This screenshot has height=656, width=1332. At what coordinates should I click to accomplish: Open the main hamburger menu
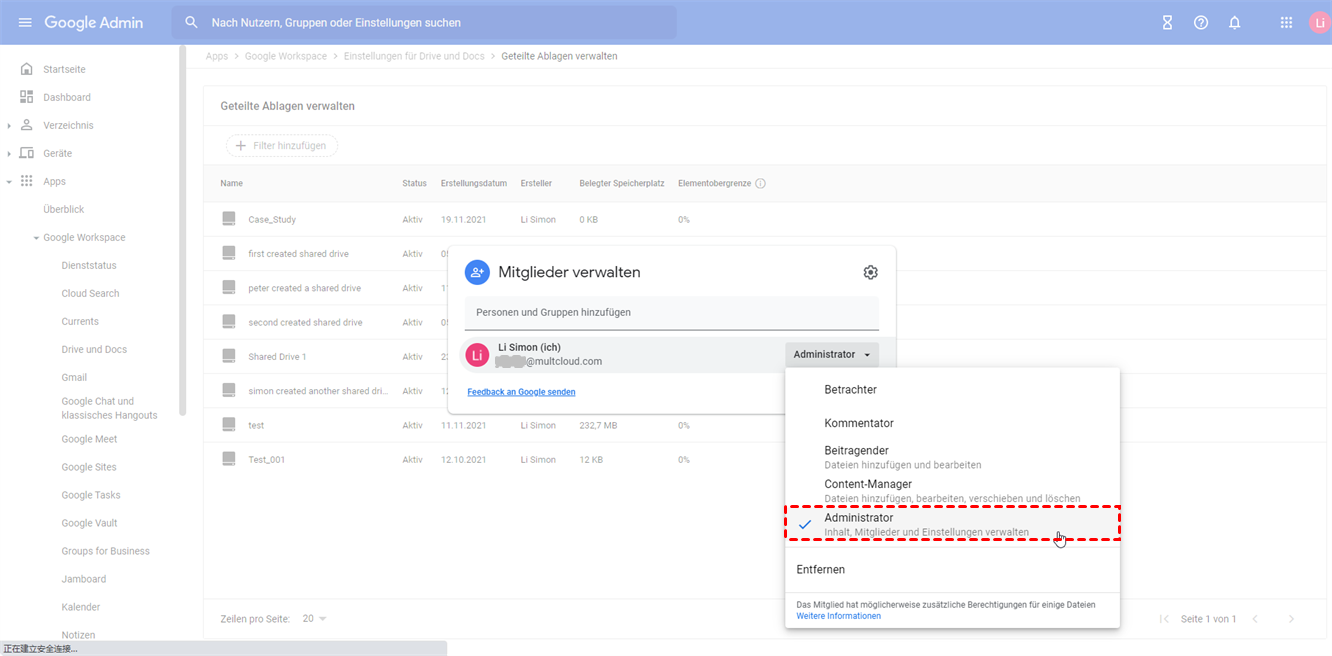(x=25, y=23)
